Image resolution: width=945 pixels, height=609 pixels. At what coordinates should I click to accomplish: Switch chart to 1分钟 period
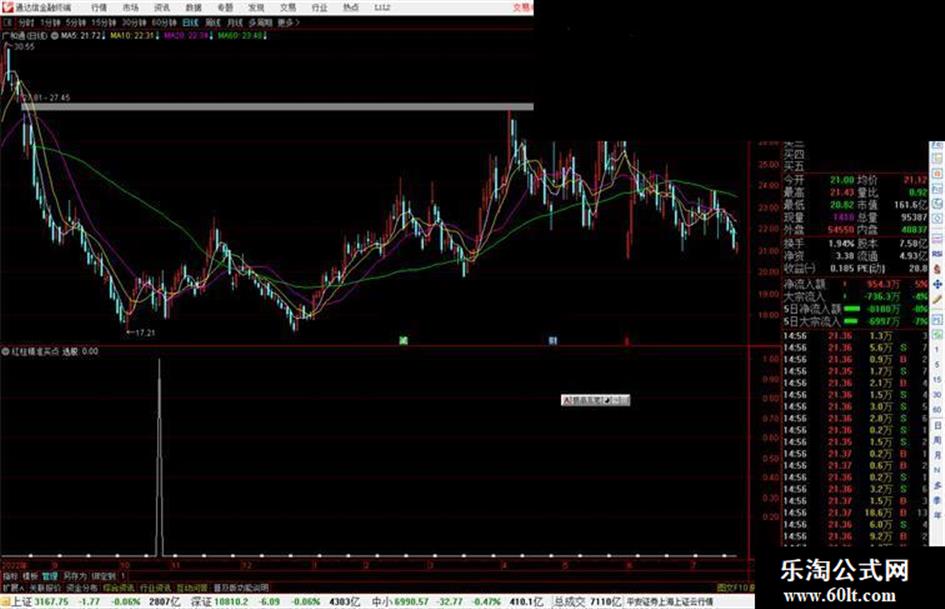point(49,22)
